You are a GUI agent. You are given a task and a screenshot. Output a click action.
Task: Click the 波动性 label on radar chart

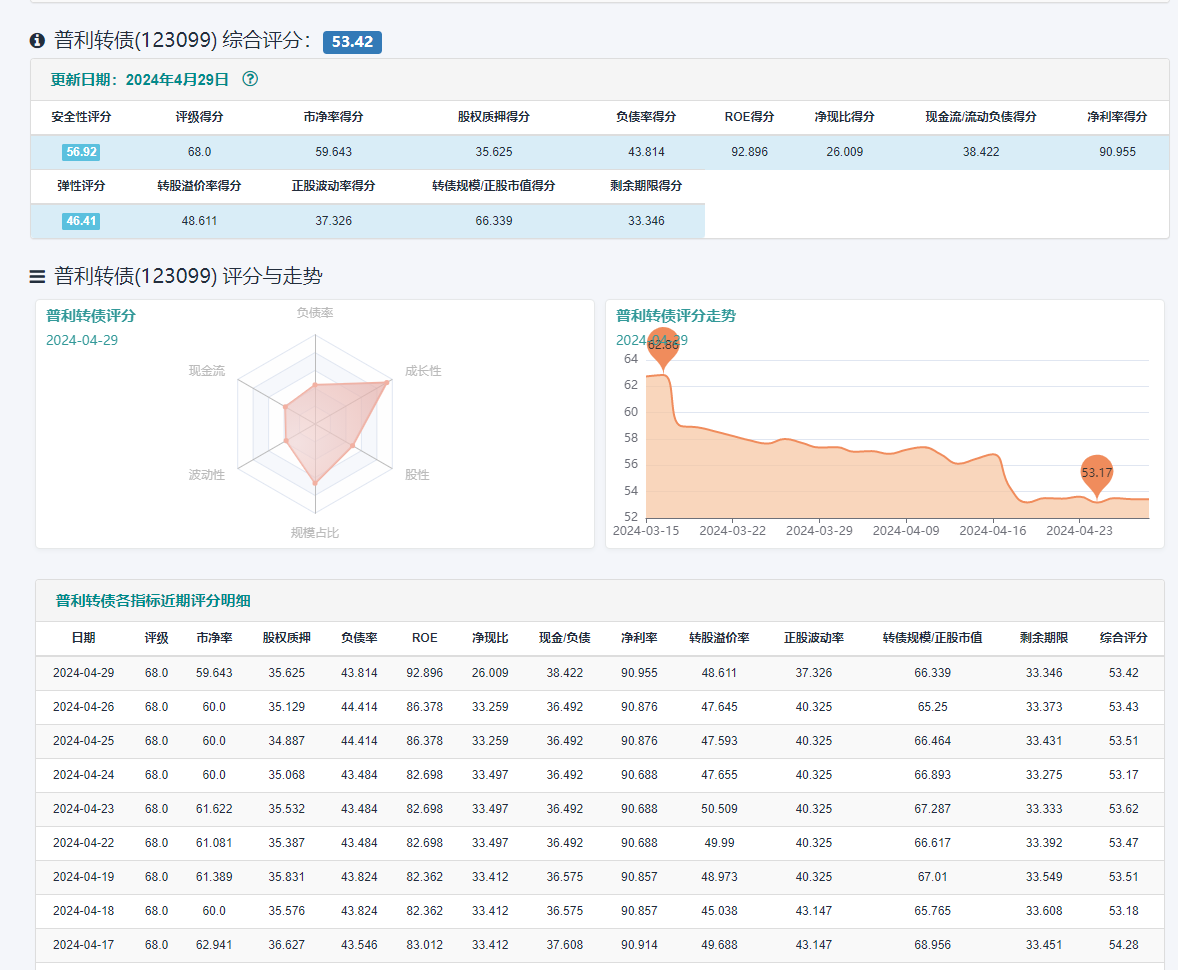(x=207, y=475)
